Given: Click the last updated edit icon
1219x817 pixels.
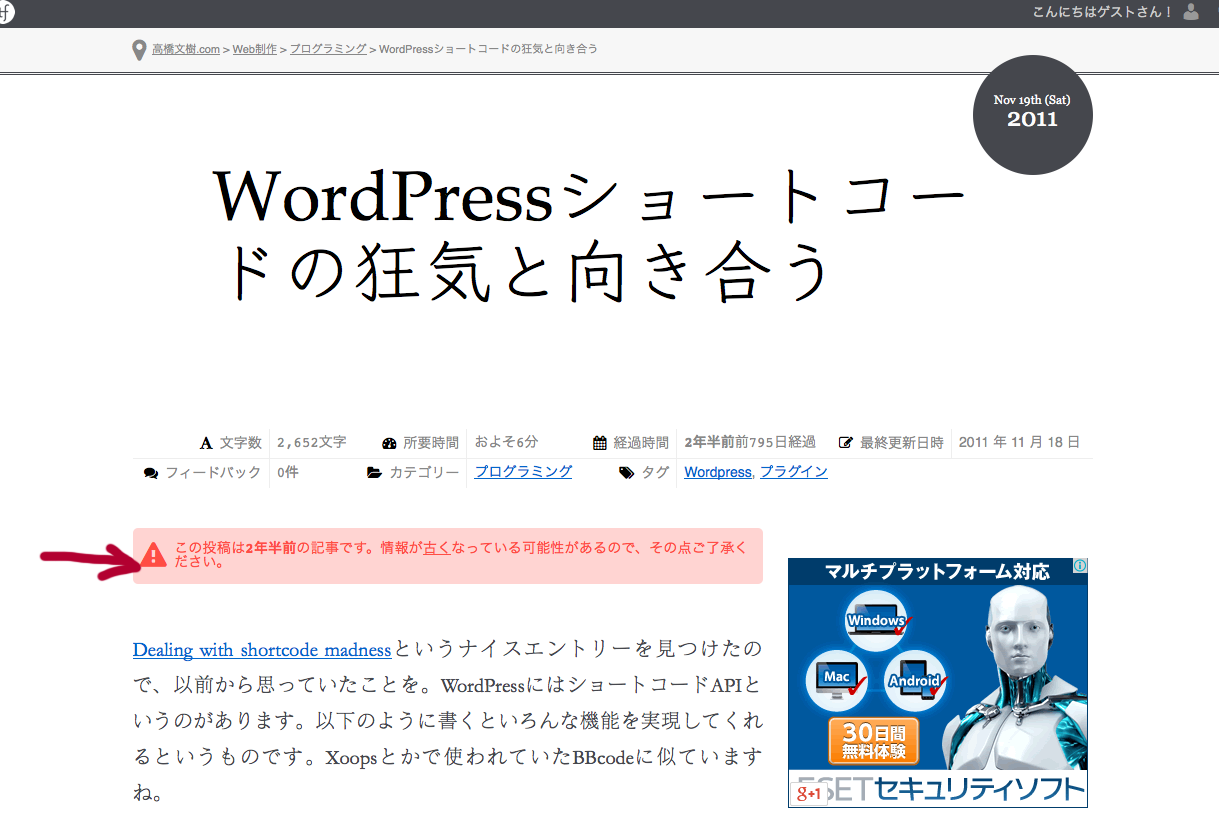Looking at the screenshot, I should coord(846,443).
